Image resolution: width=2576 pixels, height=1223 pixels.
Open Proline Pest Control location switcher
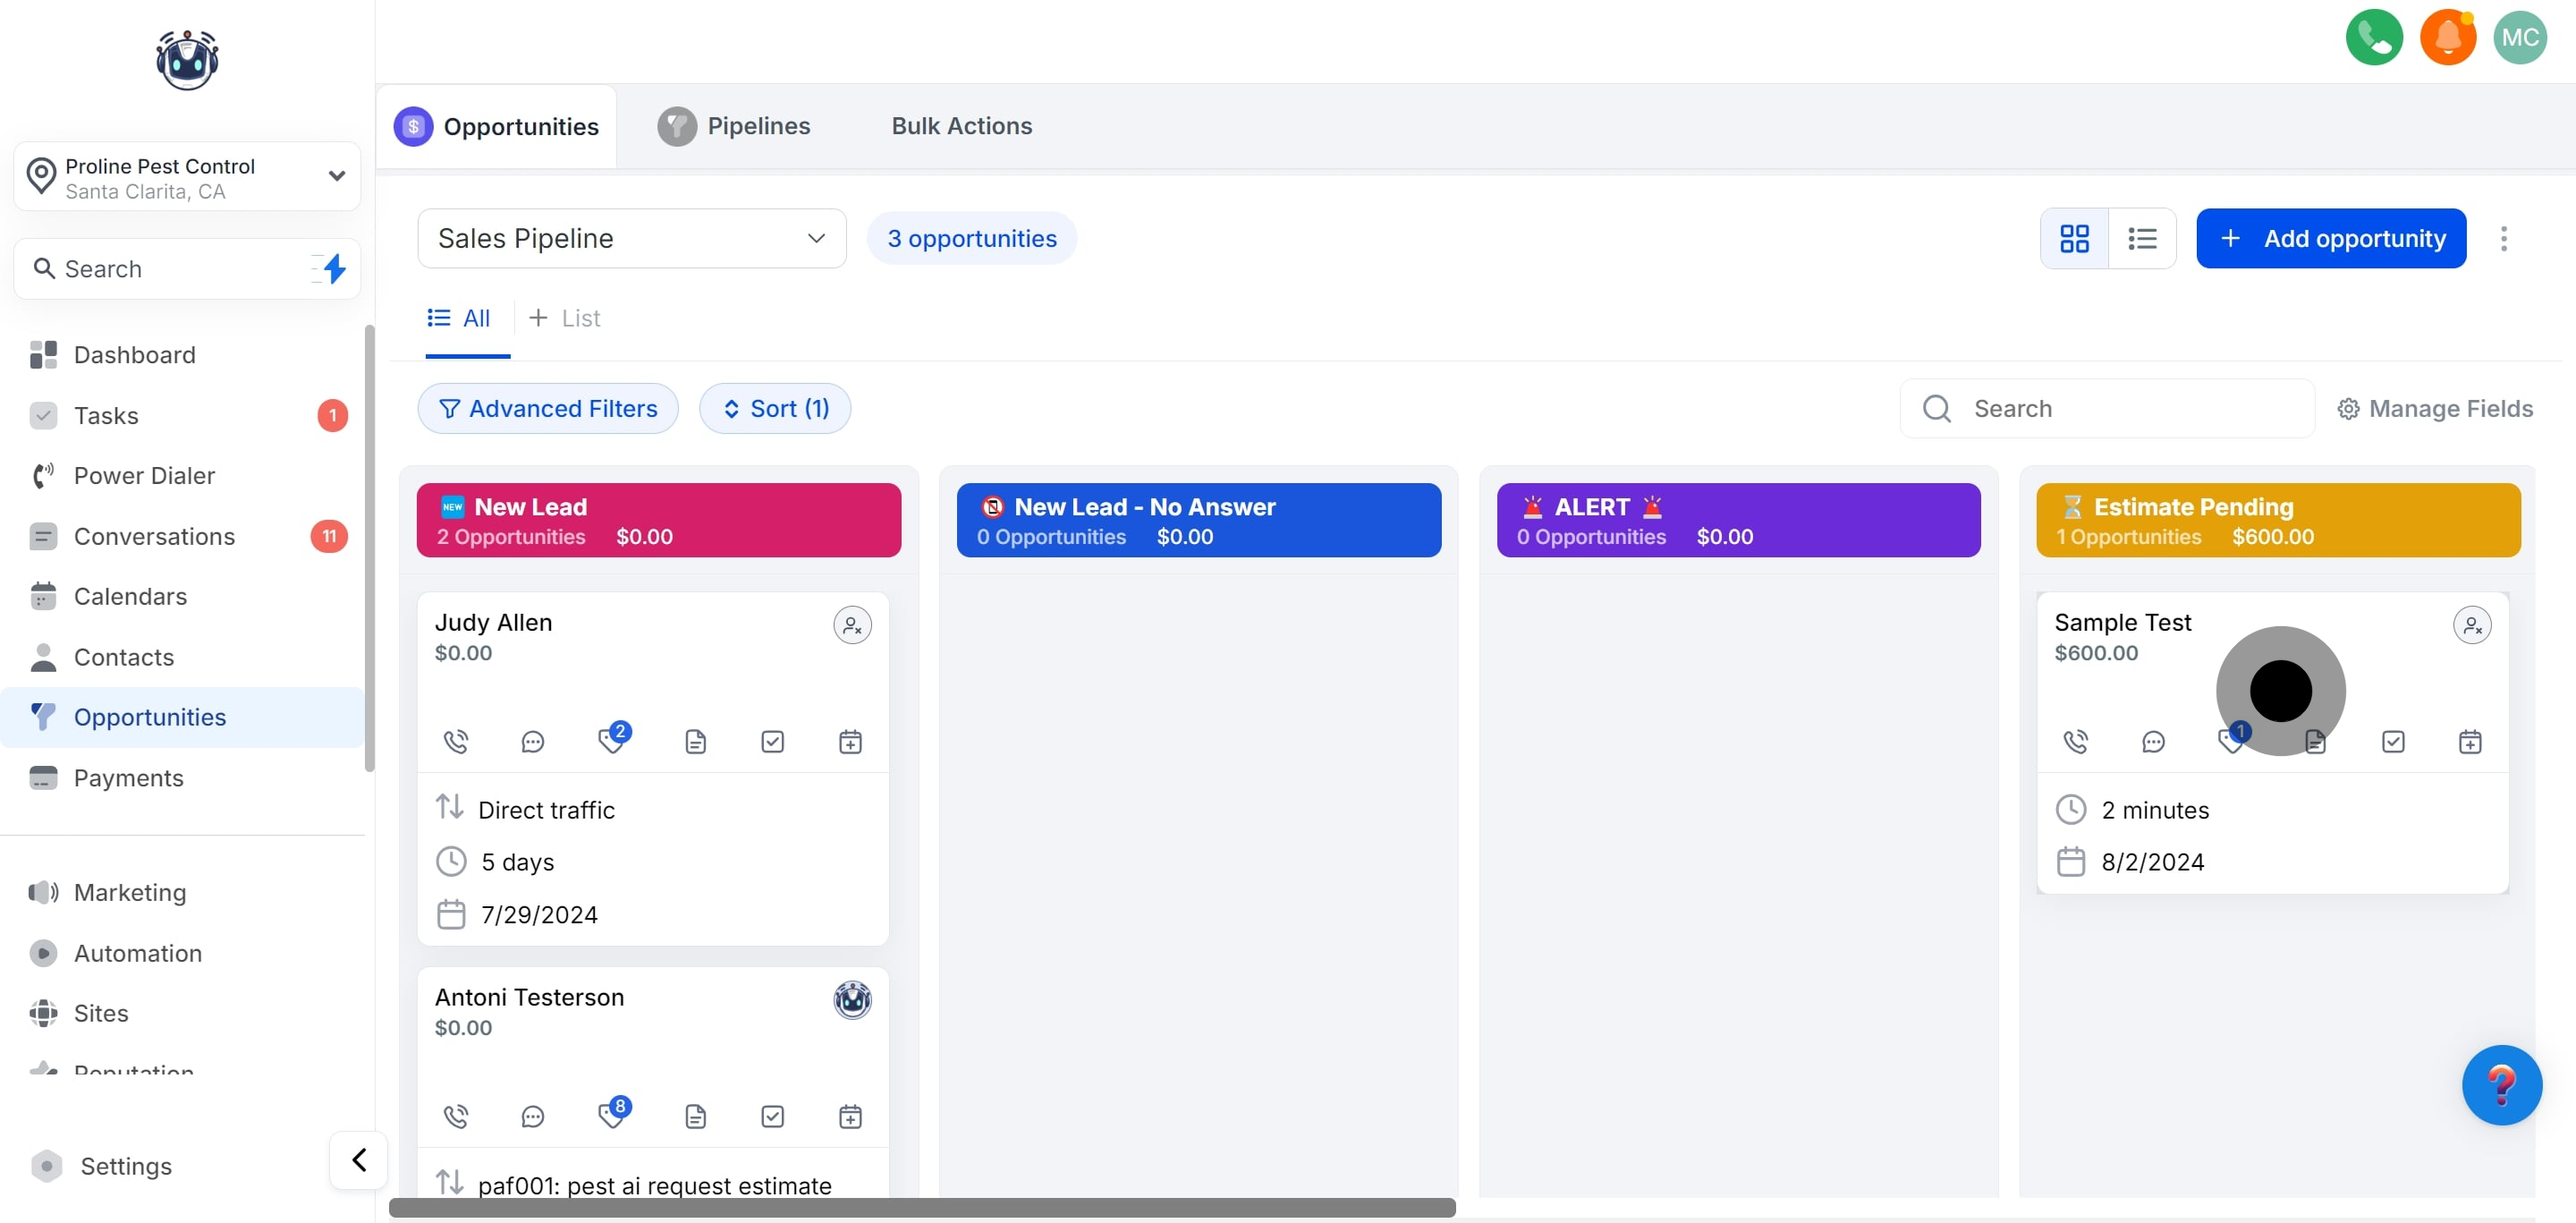tap(187, 177)
